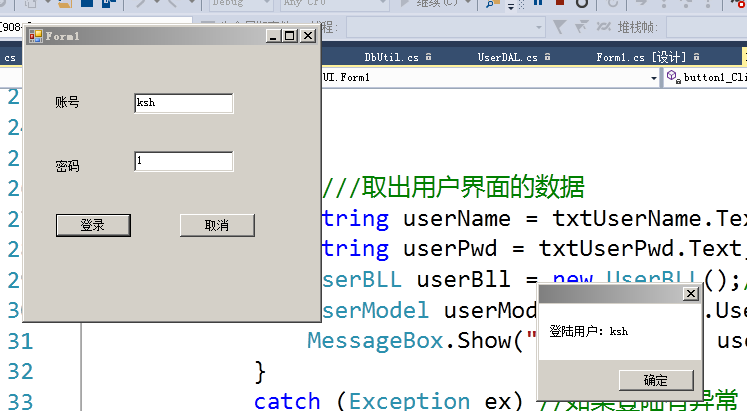Image resolution: width=747 pixels, height=411 pixels.
Task: Click the funnel filter icon in debug toolbar
Action: 559,27
